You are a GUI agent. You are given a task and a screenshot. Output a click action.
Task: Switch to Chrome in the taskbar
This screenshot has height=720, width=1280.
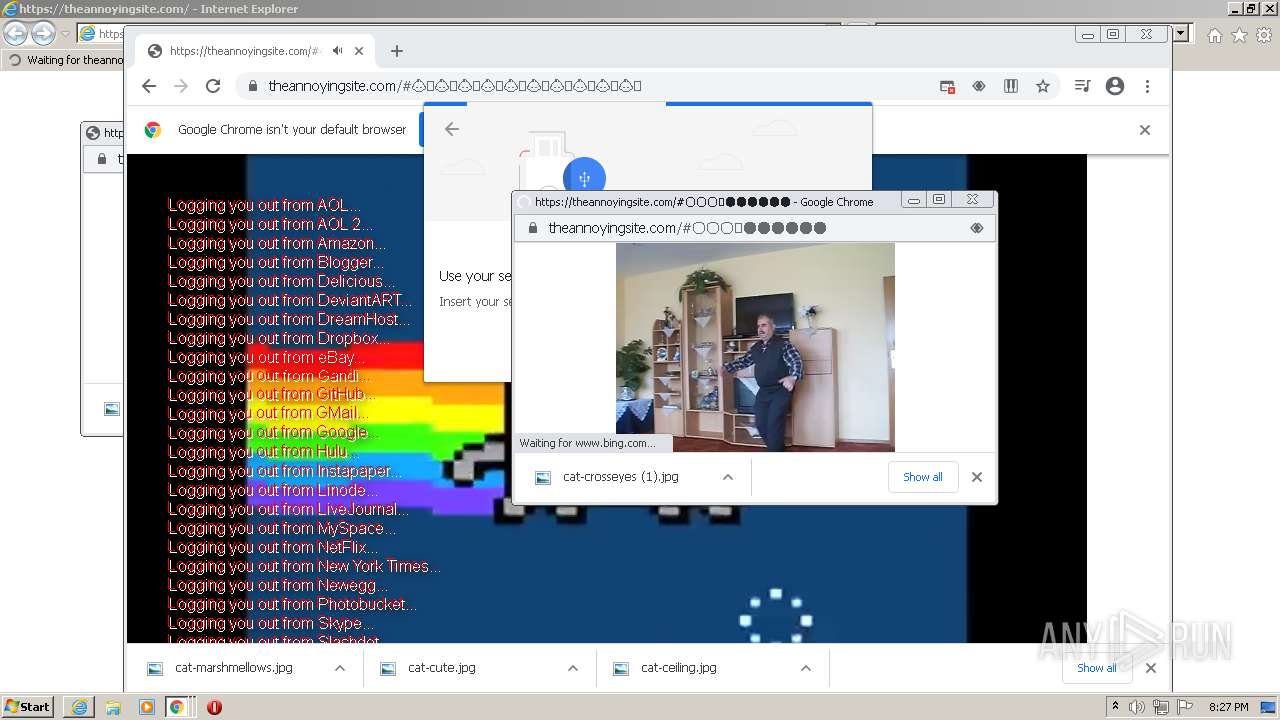tap(177, 707)
